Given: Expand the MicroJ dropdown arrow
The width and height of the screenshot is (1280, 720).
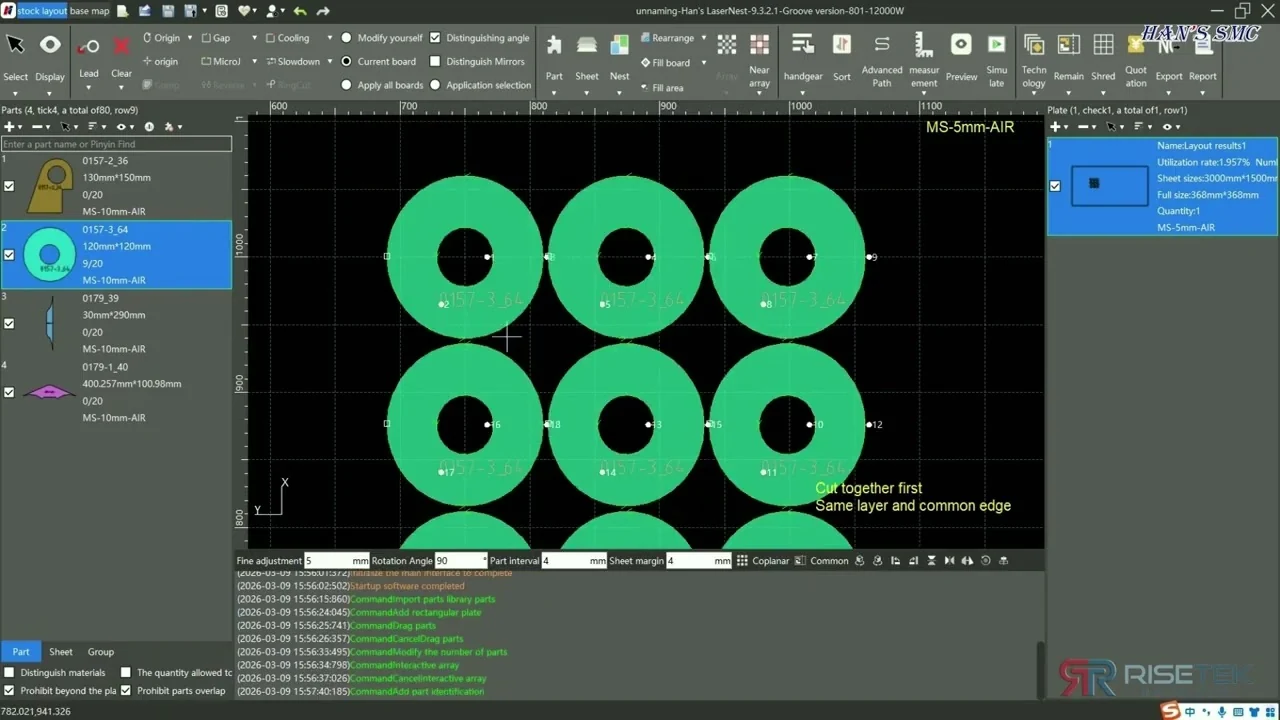Looking at the screenshot, I should tap(254, 62).
